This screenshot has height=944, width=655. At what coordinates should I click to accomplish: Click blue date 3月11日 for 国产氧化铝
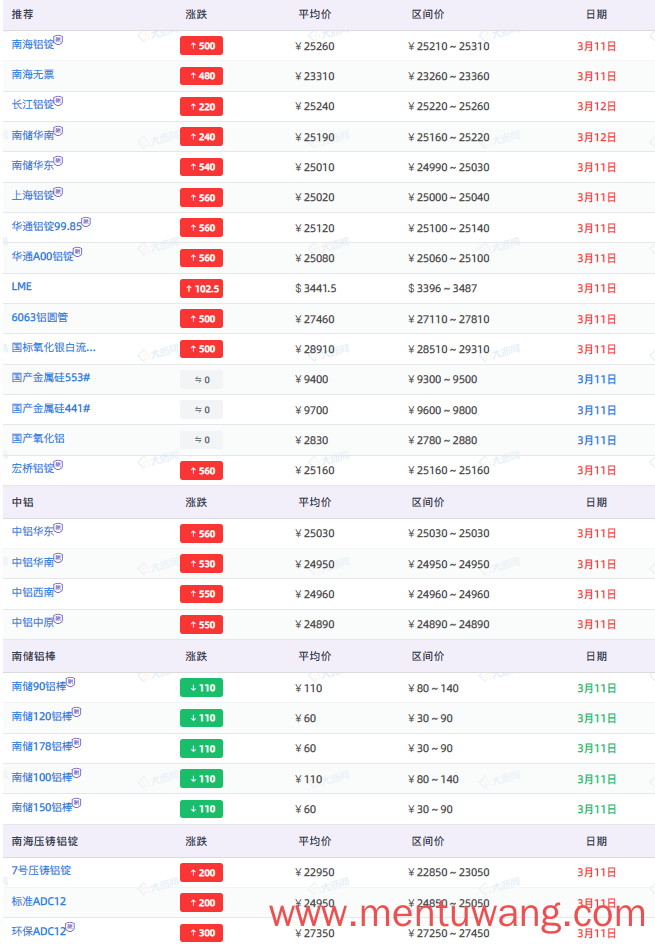597,440
